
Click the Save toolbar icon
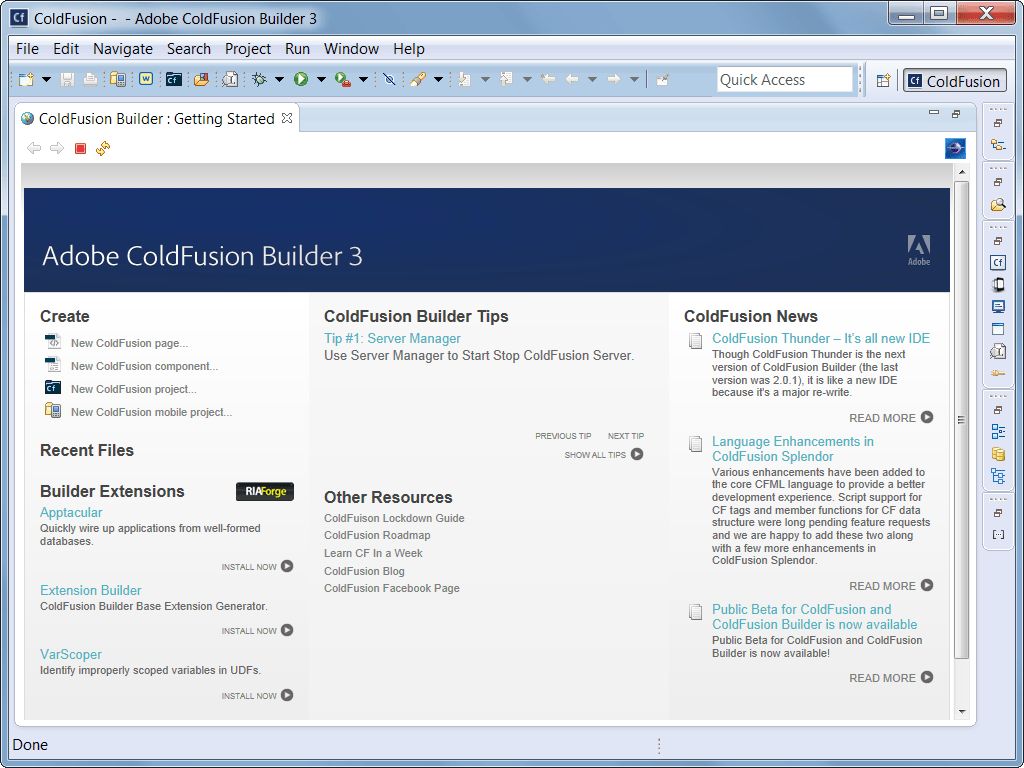coord(65,79)
